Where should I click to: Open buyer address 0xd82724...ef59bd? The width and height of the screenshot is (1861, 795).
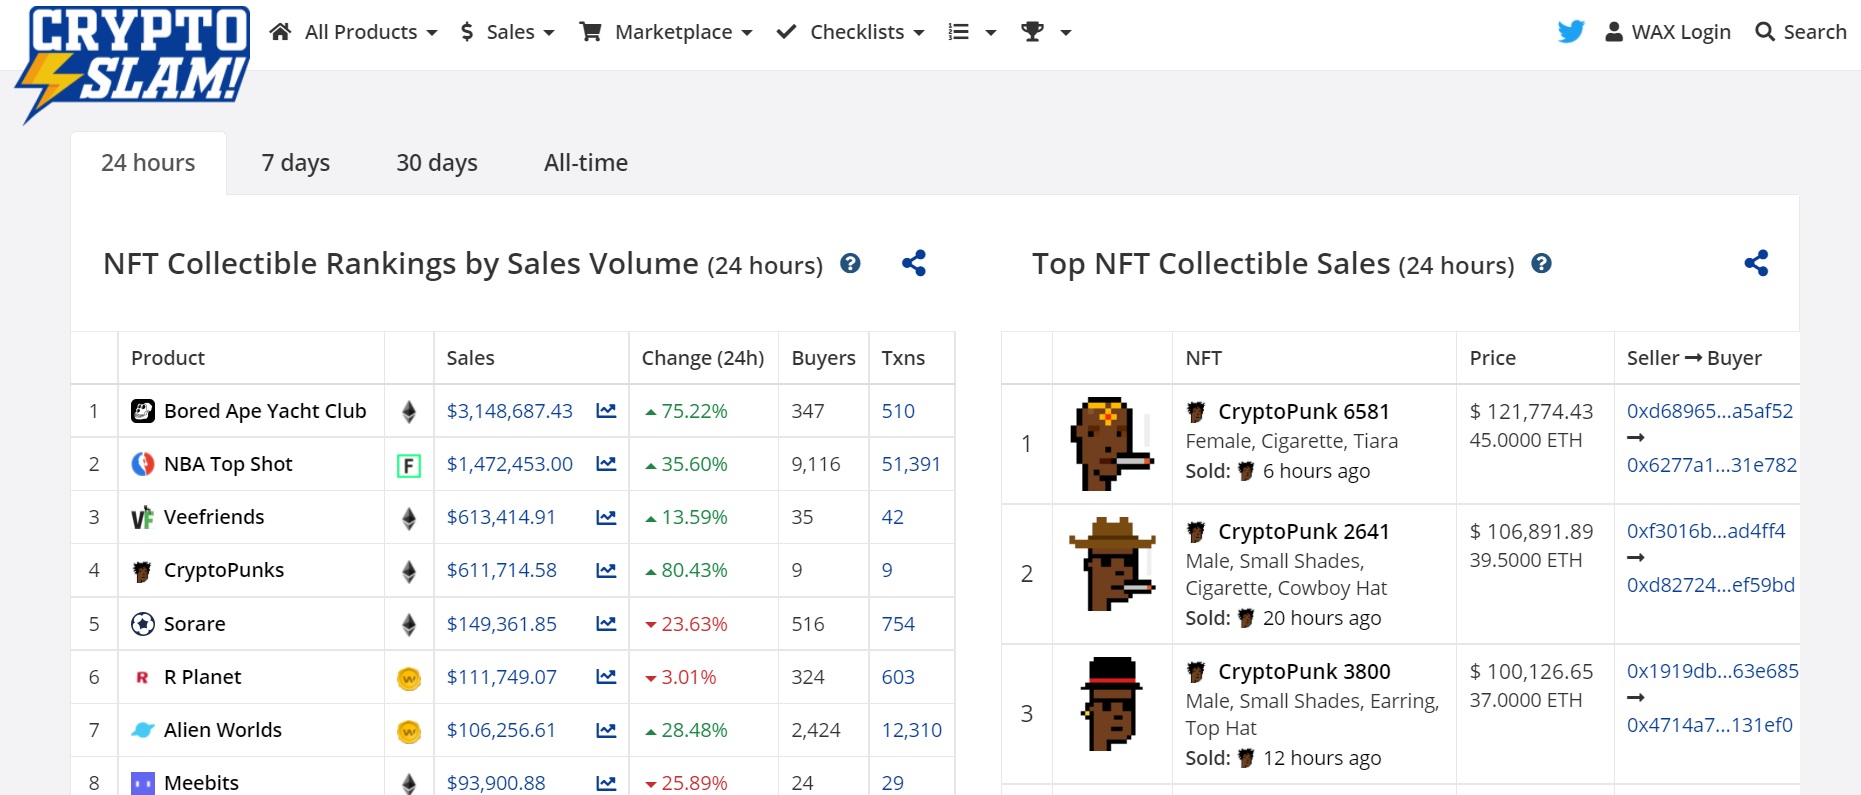pos(1711,585)
